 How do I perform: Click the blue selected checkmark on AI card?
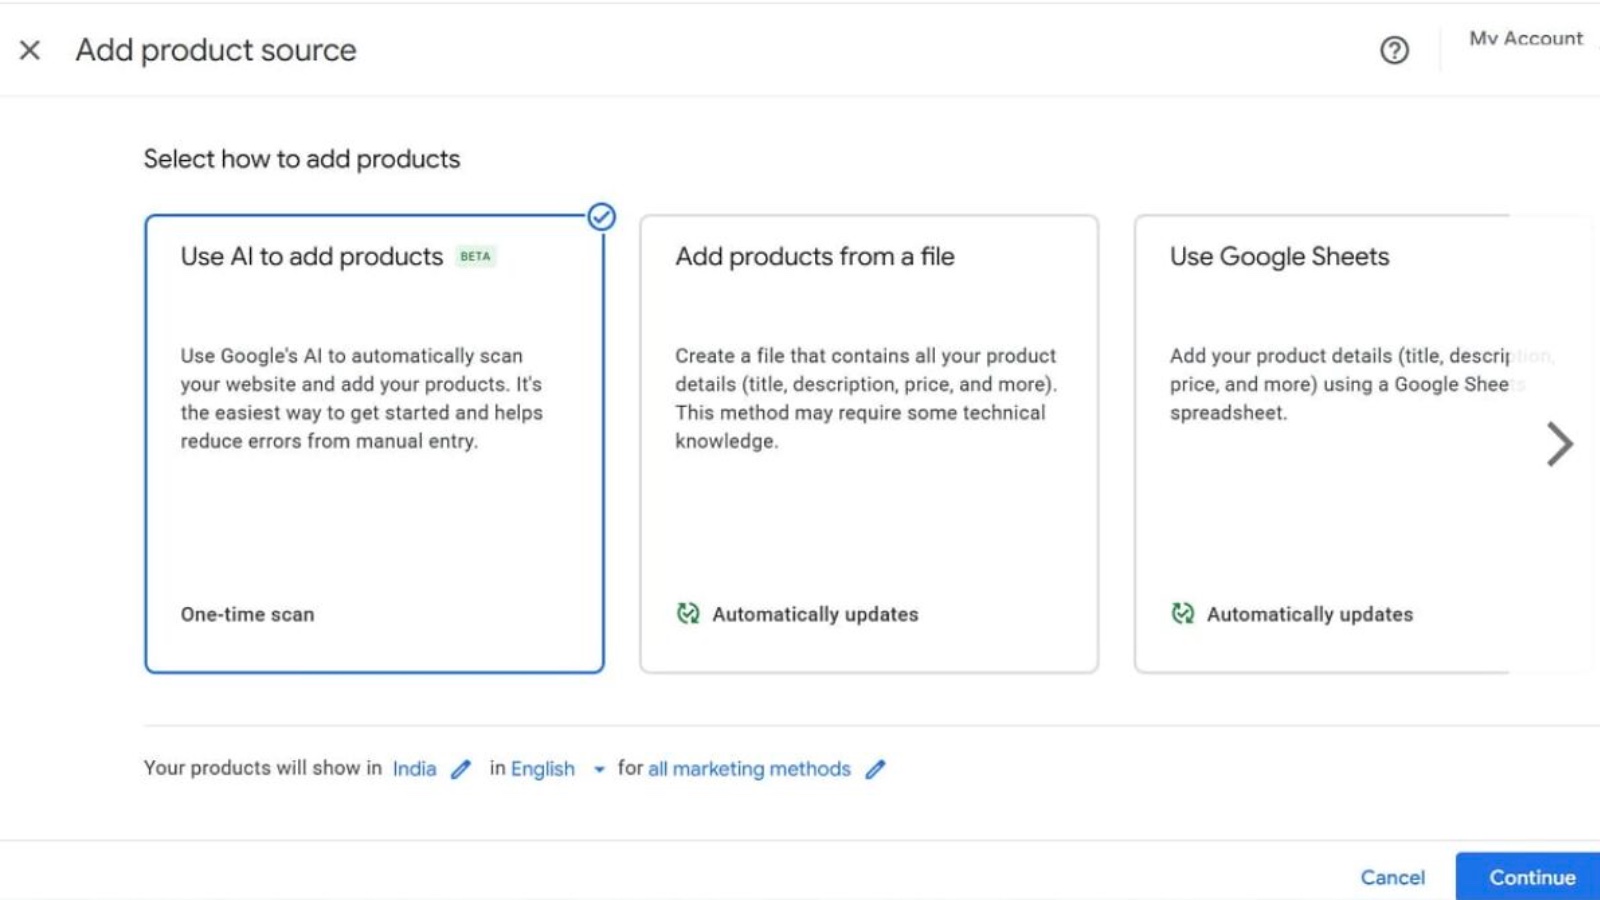click(601, 217)
